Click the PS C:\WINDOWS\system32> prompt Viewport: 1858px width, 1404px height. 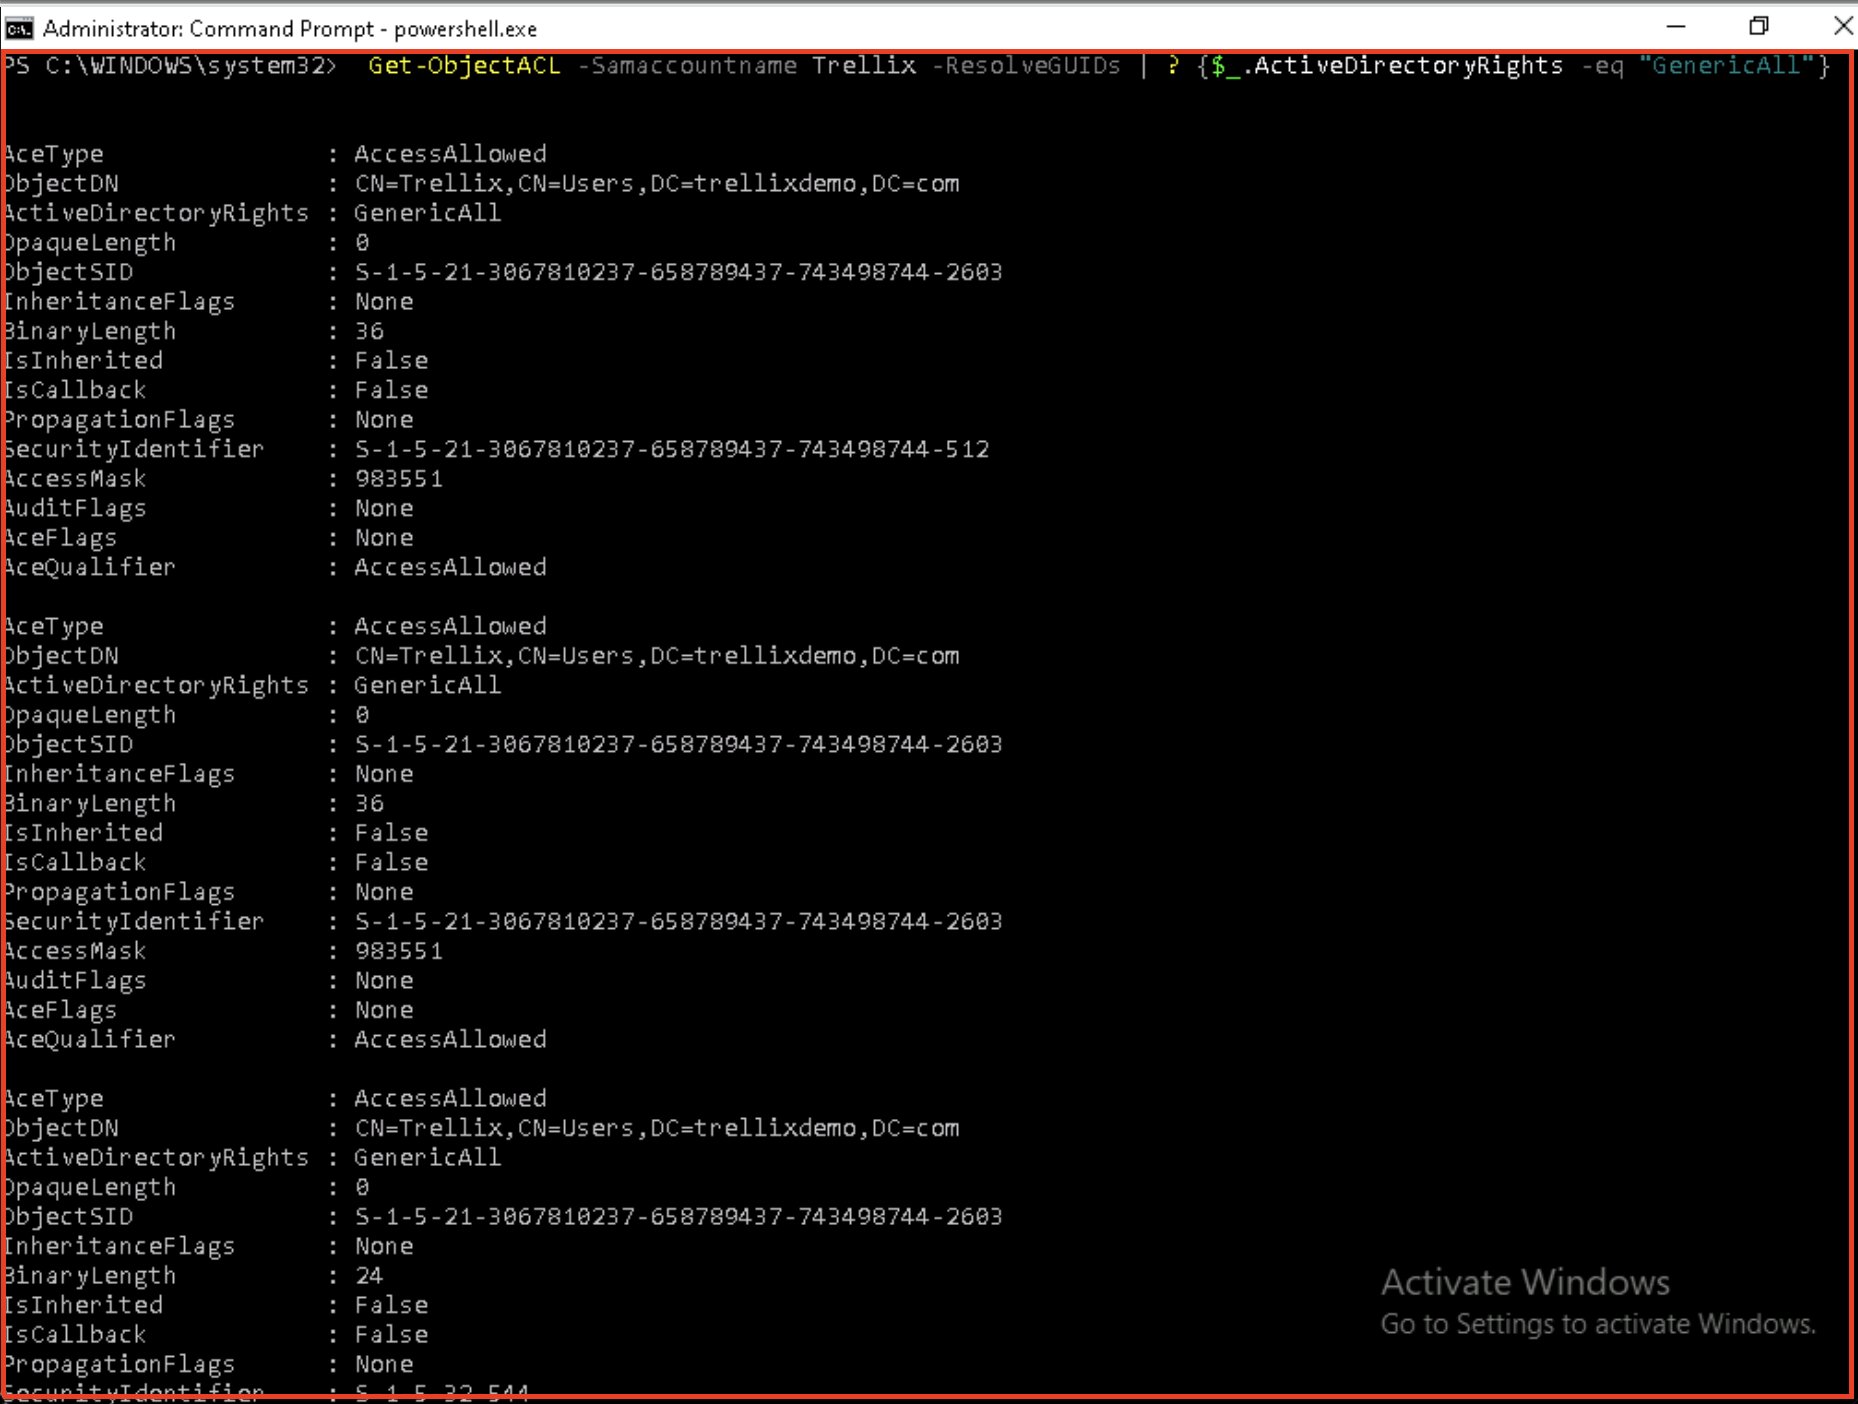pyautogui.click(x=170, y=66)
